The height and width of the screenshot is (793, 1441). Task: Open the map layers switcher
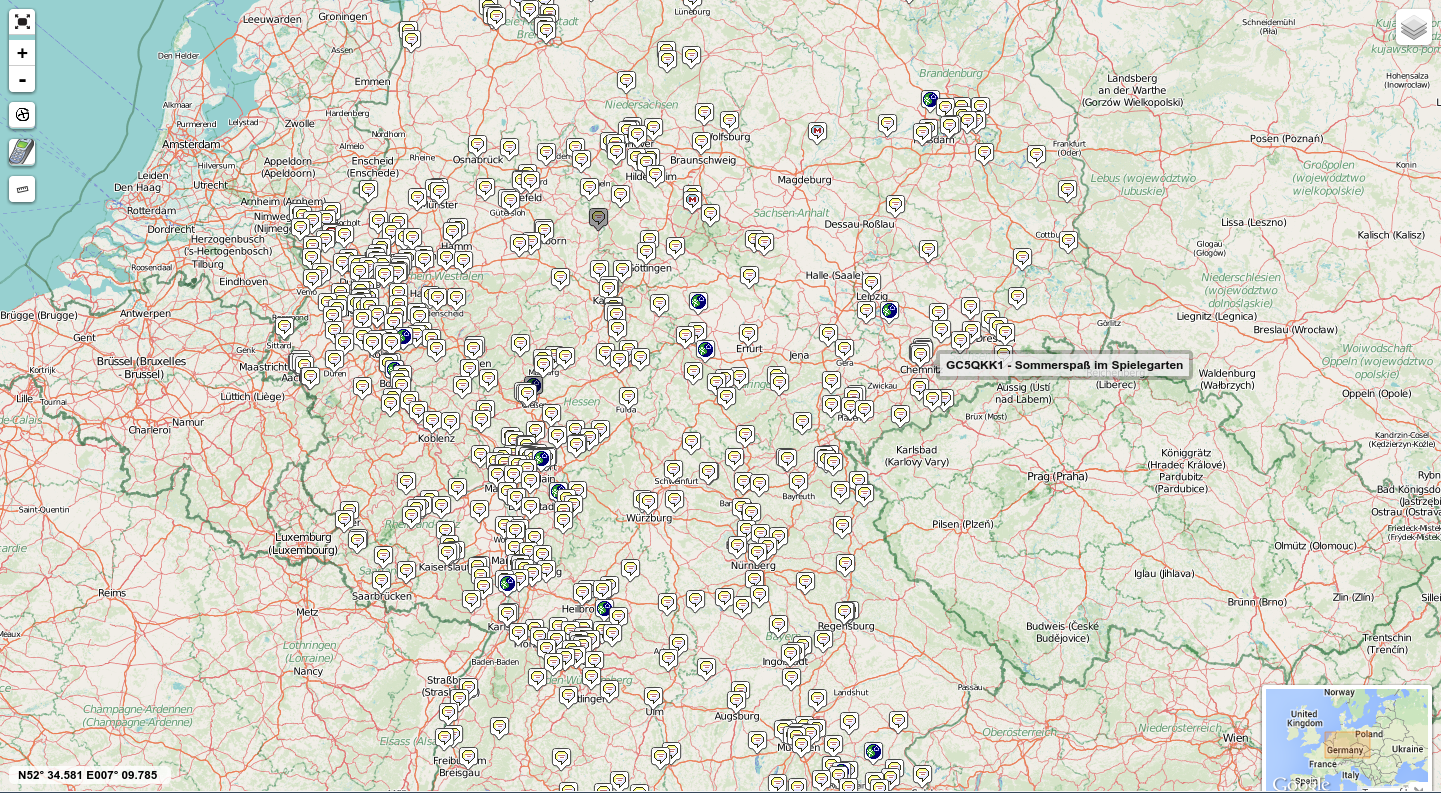click(1414, 27)
